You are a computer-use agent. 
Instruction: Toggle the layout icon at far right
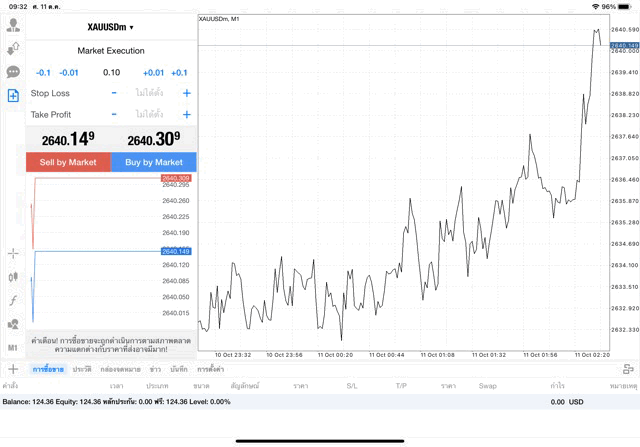click(x=628, y=369)
